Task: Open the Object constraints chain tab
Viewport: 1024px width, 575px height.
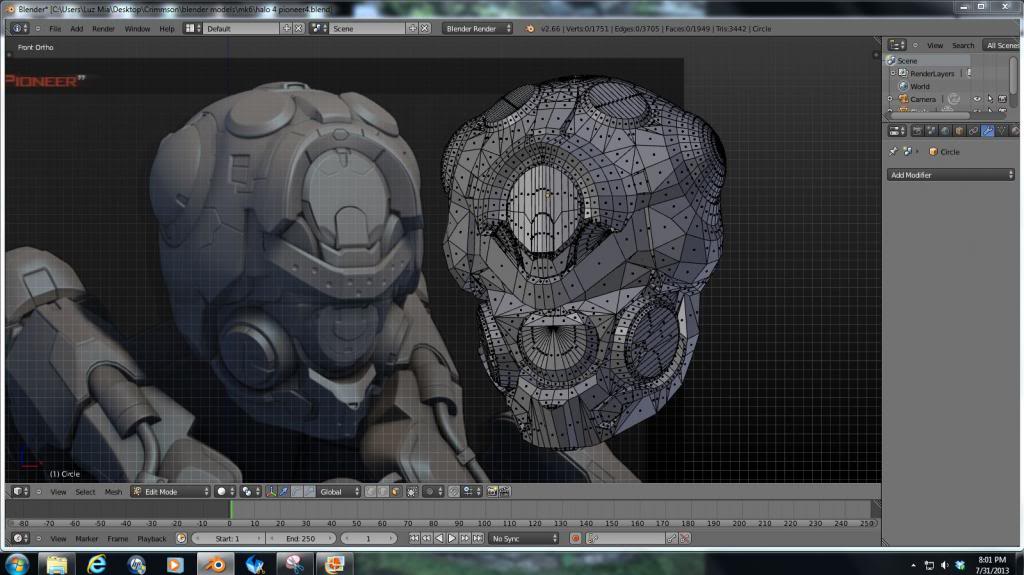Action: pos(973,131)
